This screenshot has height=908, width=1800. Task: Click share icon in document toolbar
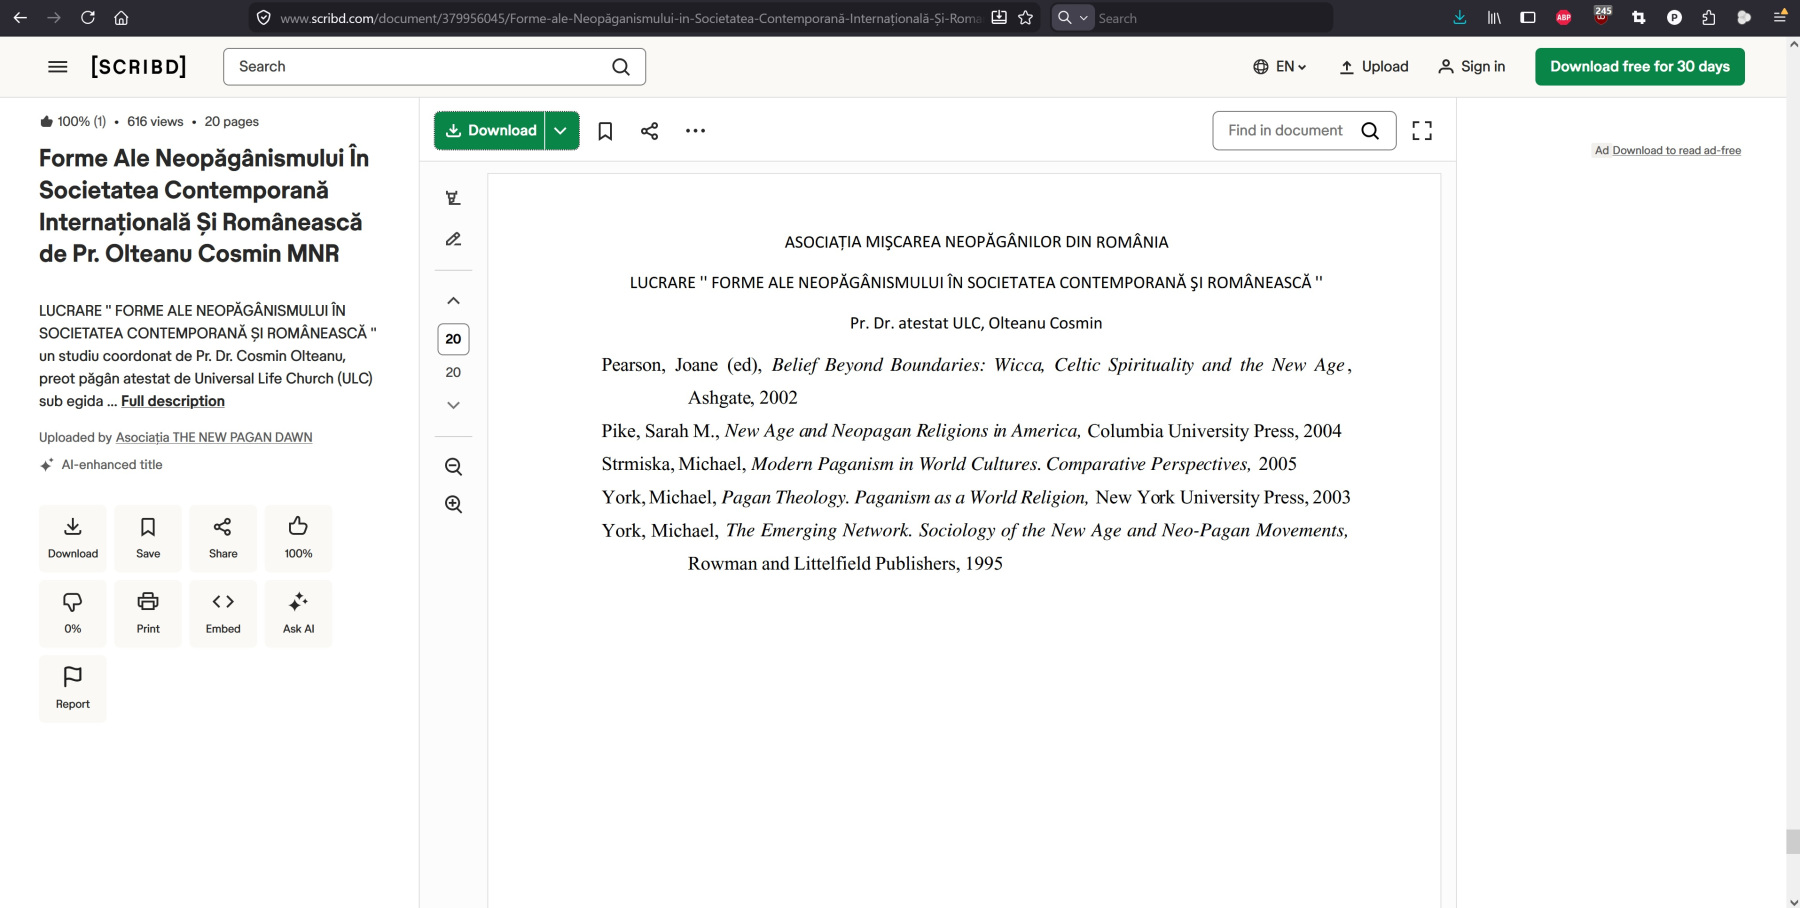(649, 131)
